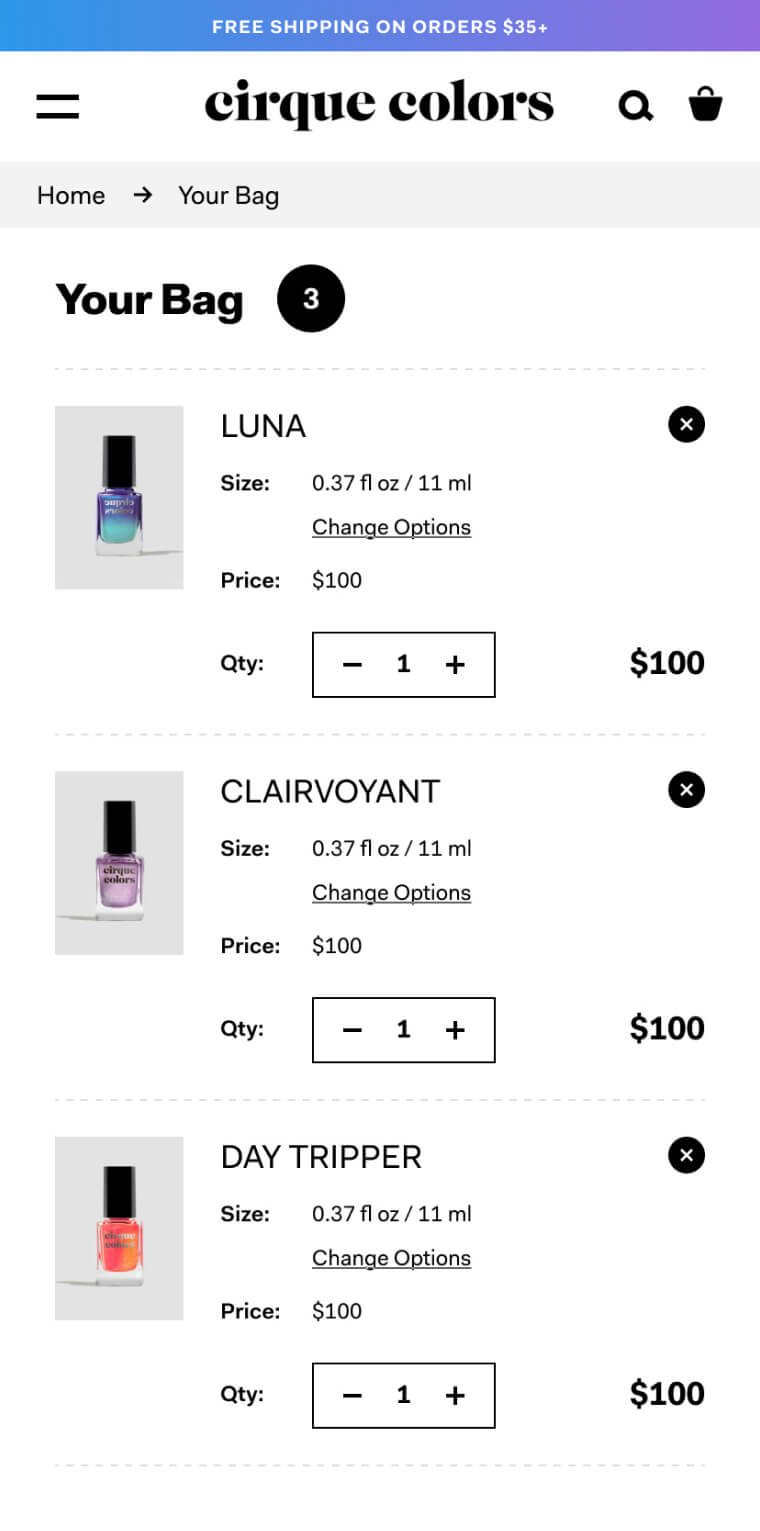Decrease LUNA quantity with minus
The image size is (760, 1531).
(352, 664)
